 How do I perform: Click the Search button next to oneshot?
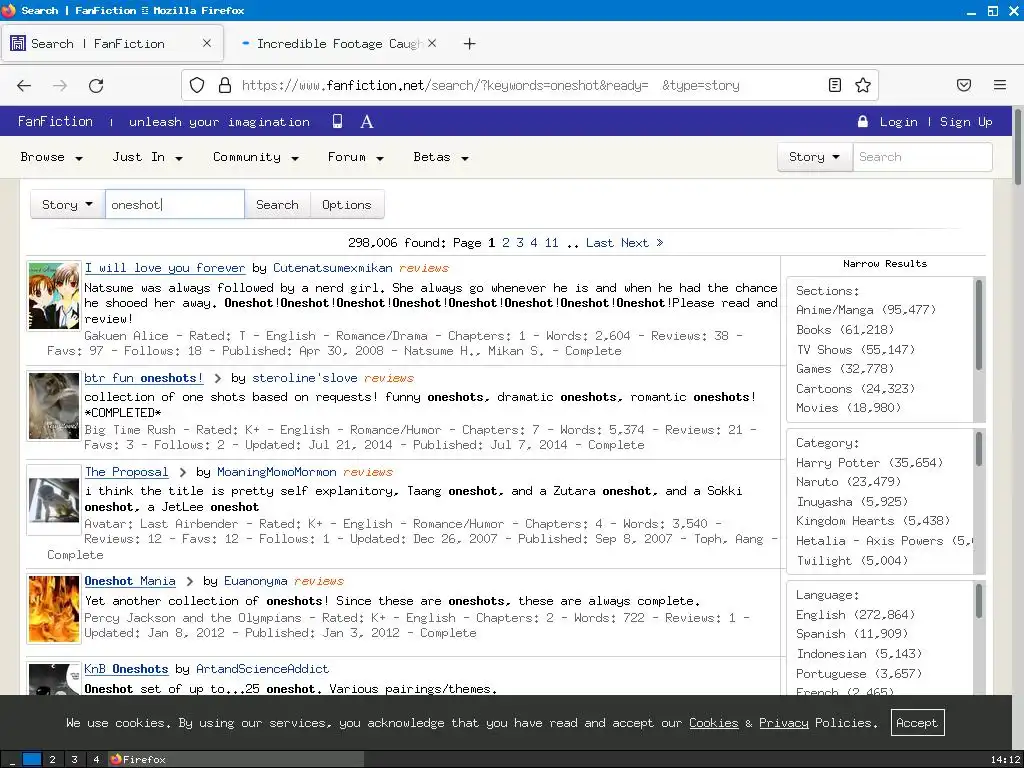[277, 205]
